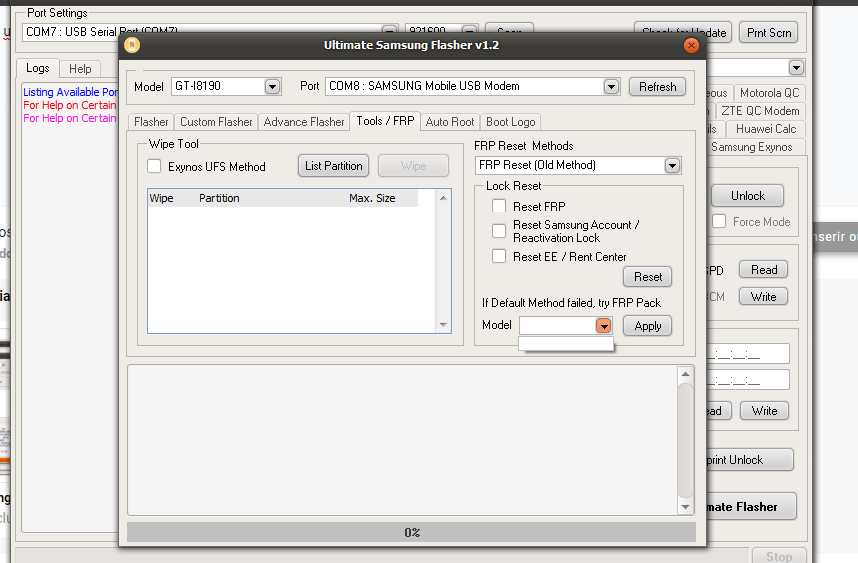
Task: Click the lower Write button in the main window
Action: (764, 411)
